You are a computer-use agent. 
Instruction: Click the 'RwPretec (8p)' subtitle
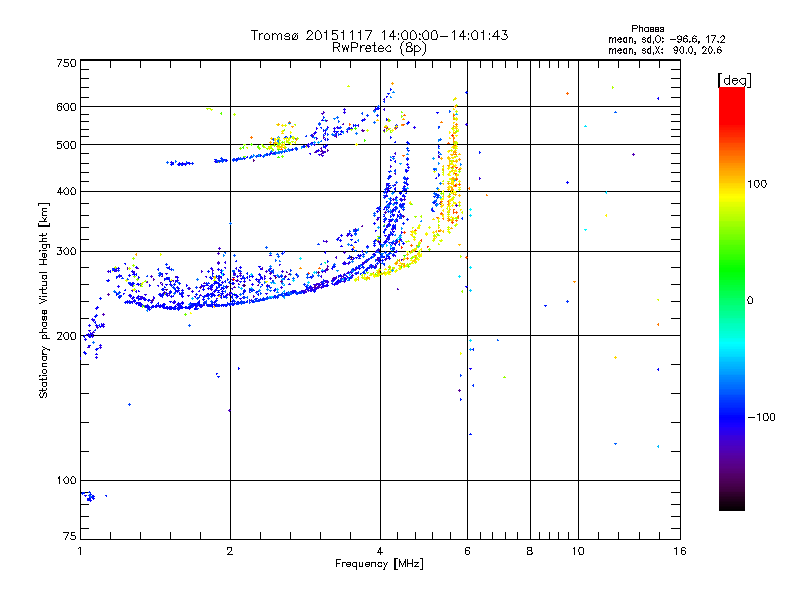point(379,48)
